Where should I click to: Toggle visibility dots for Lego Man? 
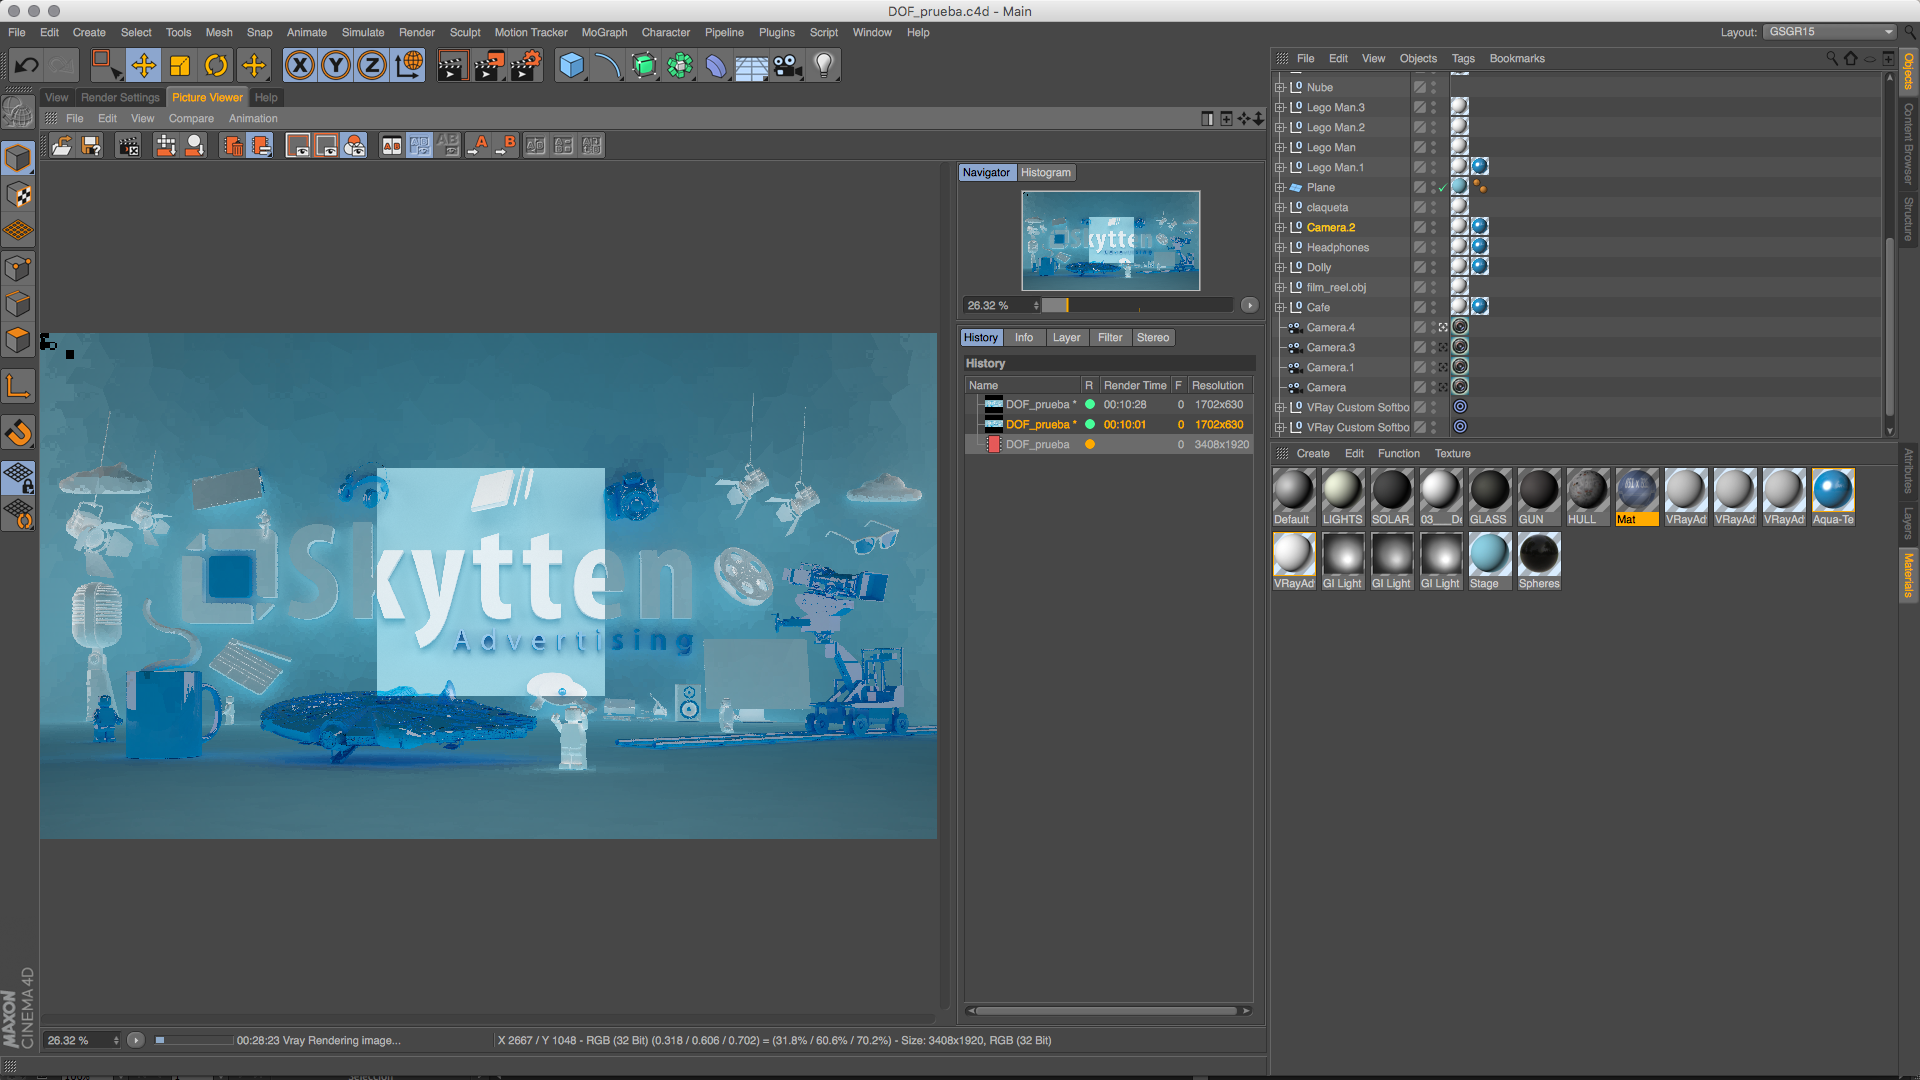(x=1433, y=147)
